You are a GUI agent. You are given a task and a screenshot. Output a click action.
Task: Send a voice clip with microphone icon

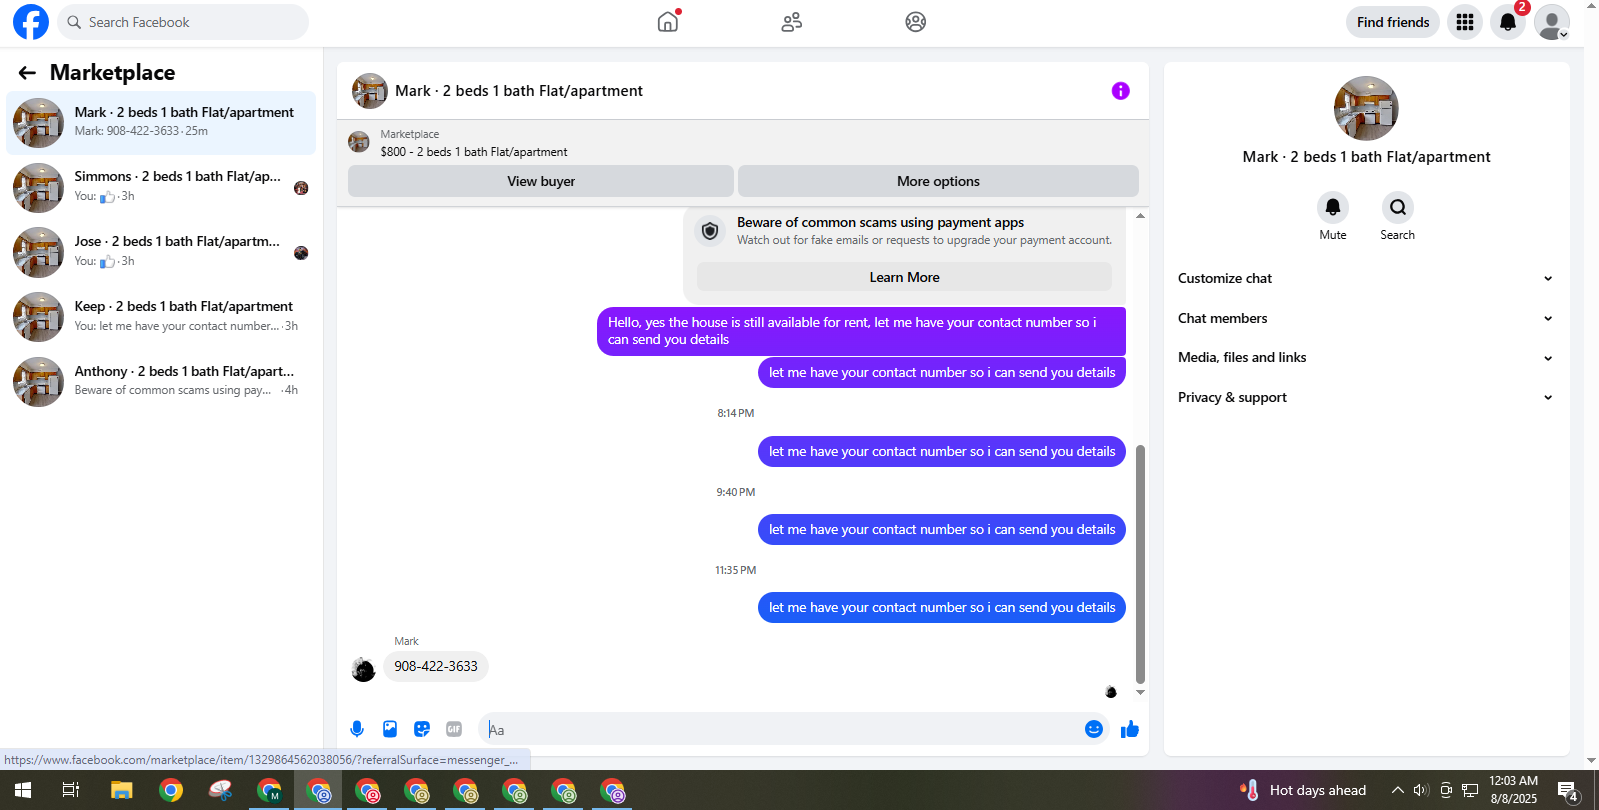(357, 729)
